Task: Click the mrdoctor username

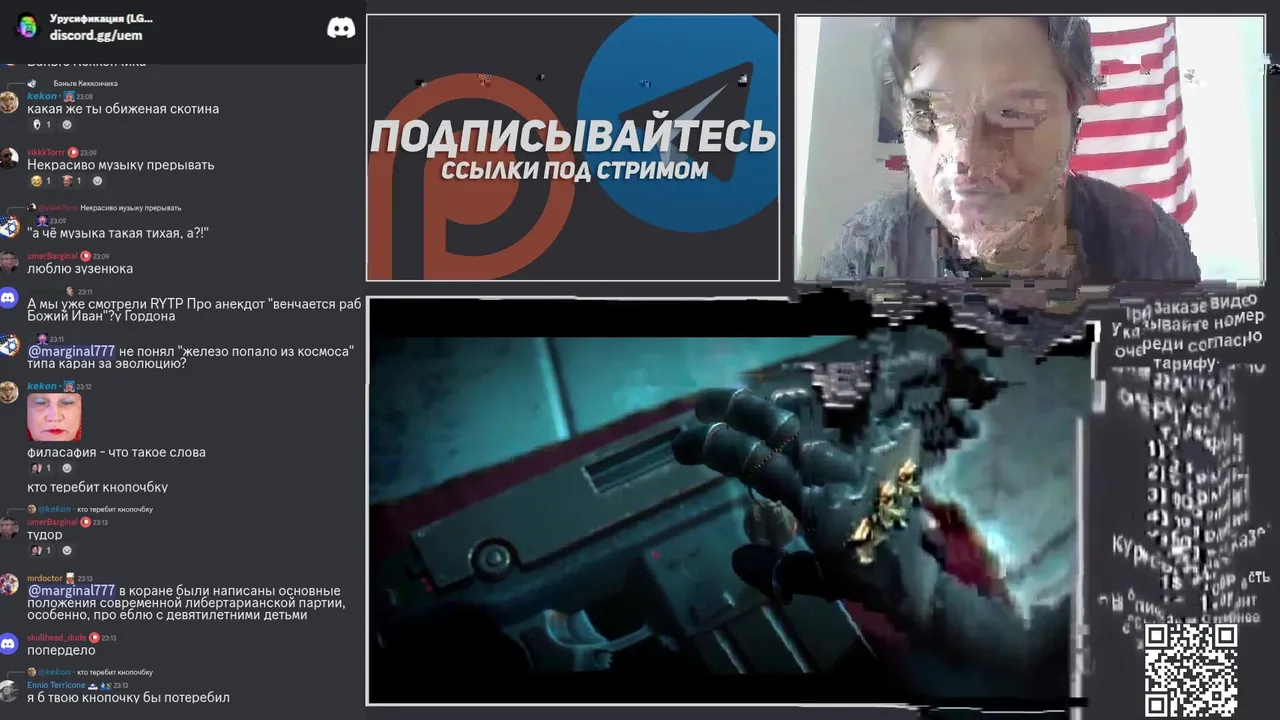Action: pos(44,578)
